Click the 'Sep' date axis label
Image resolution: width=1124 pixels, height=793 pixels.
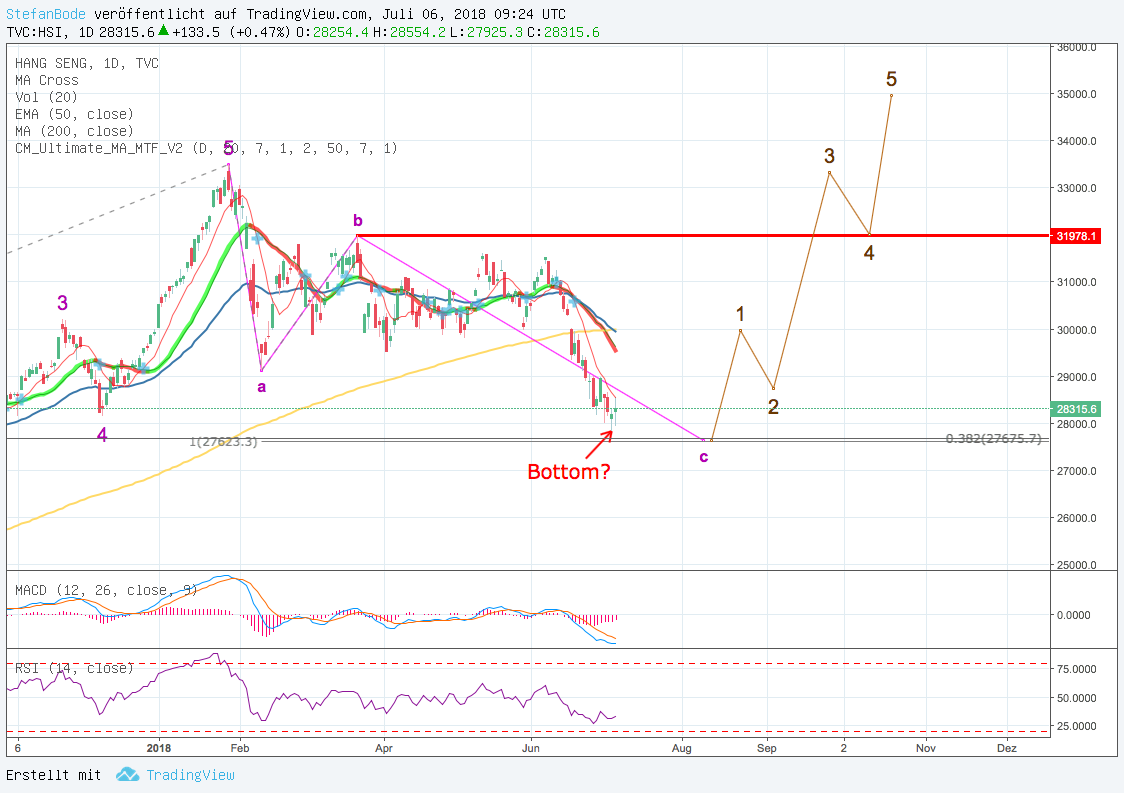coord(766,748)
